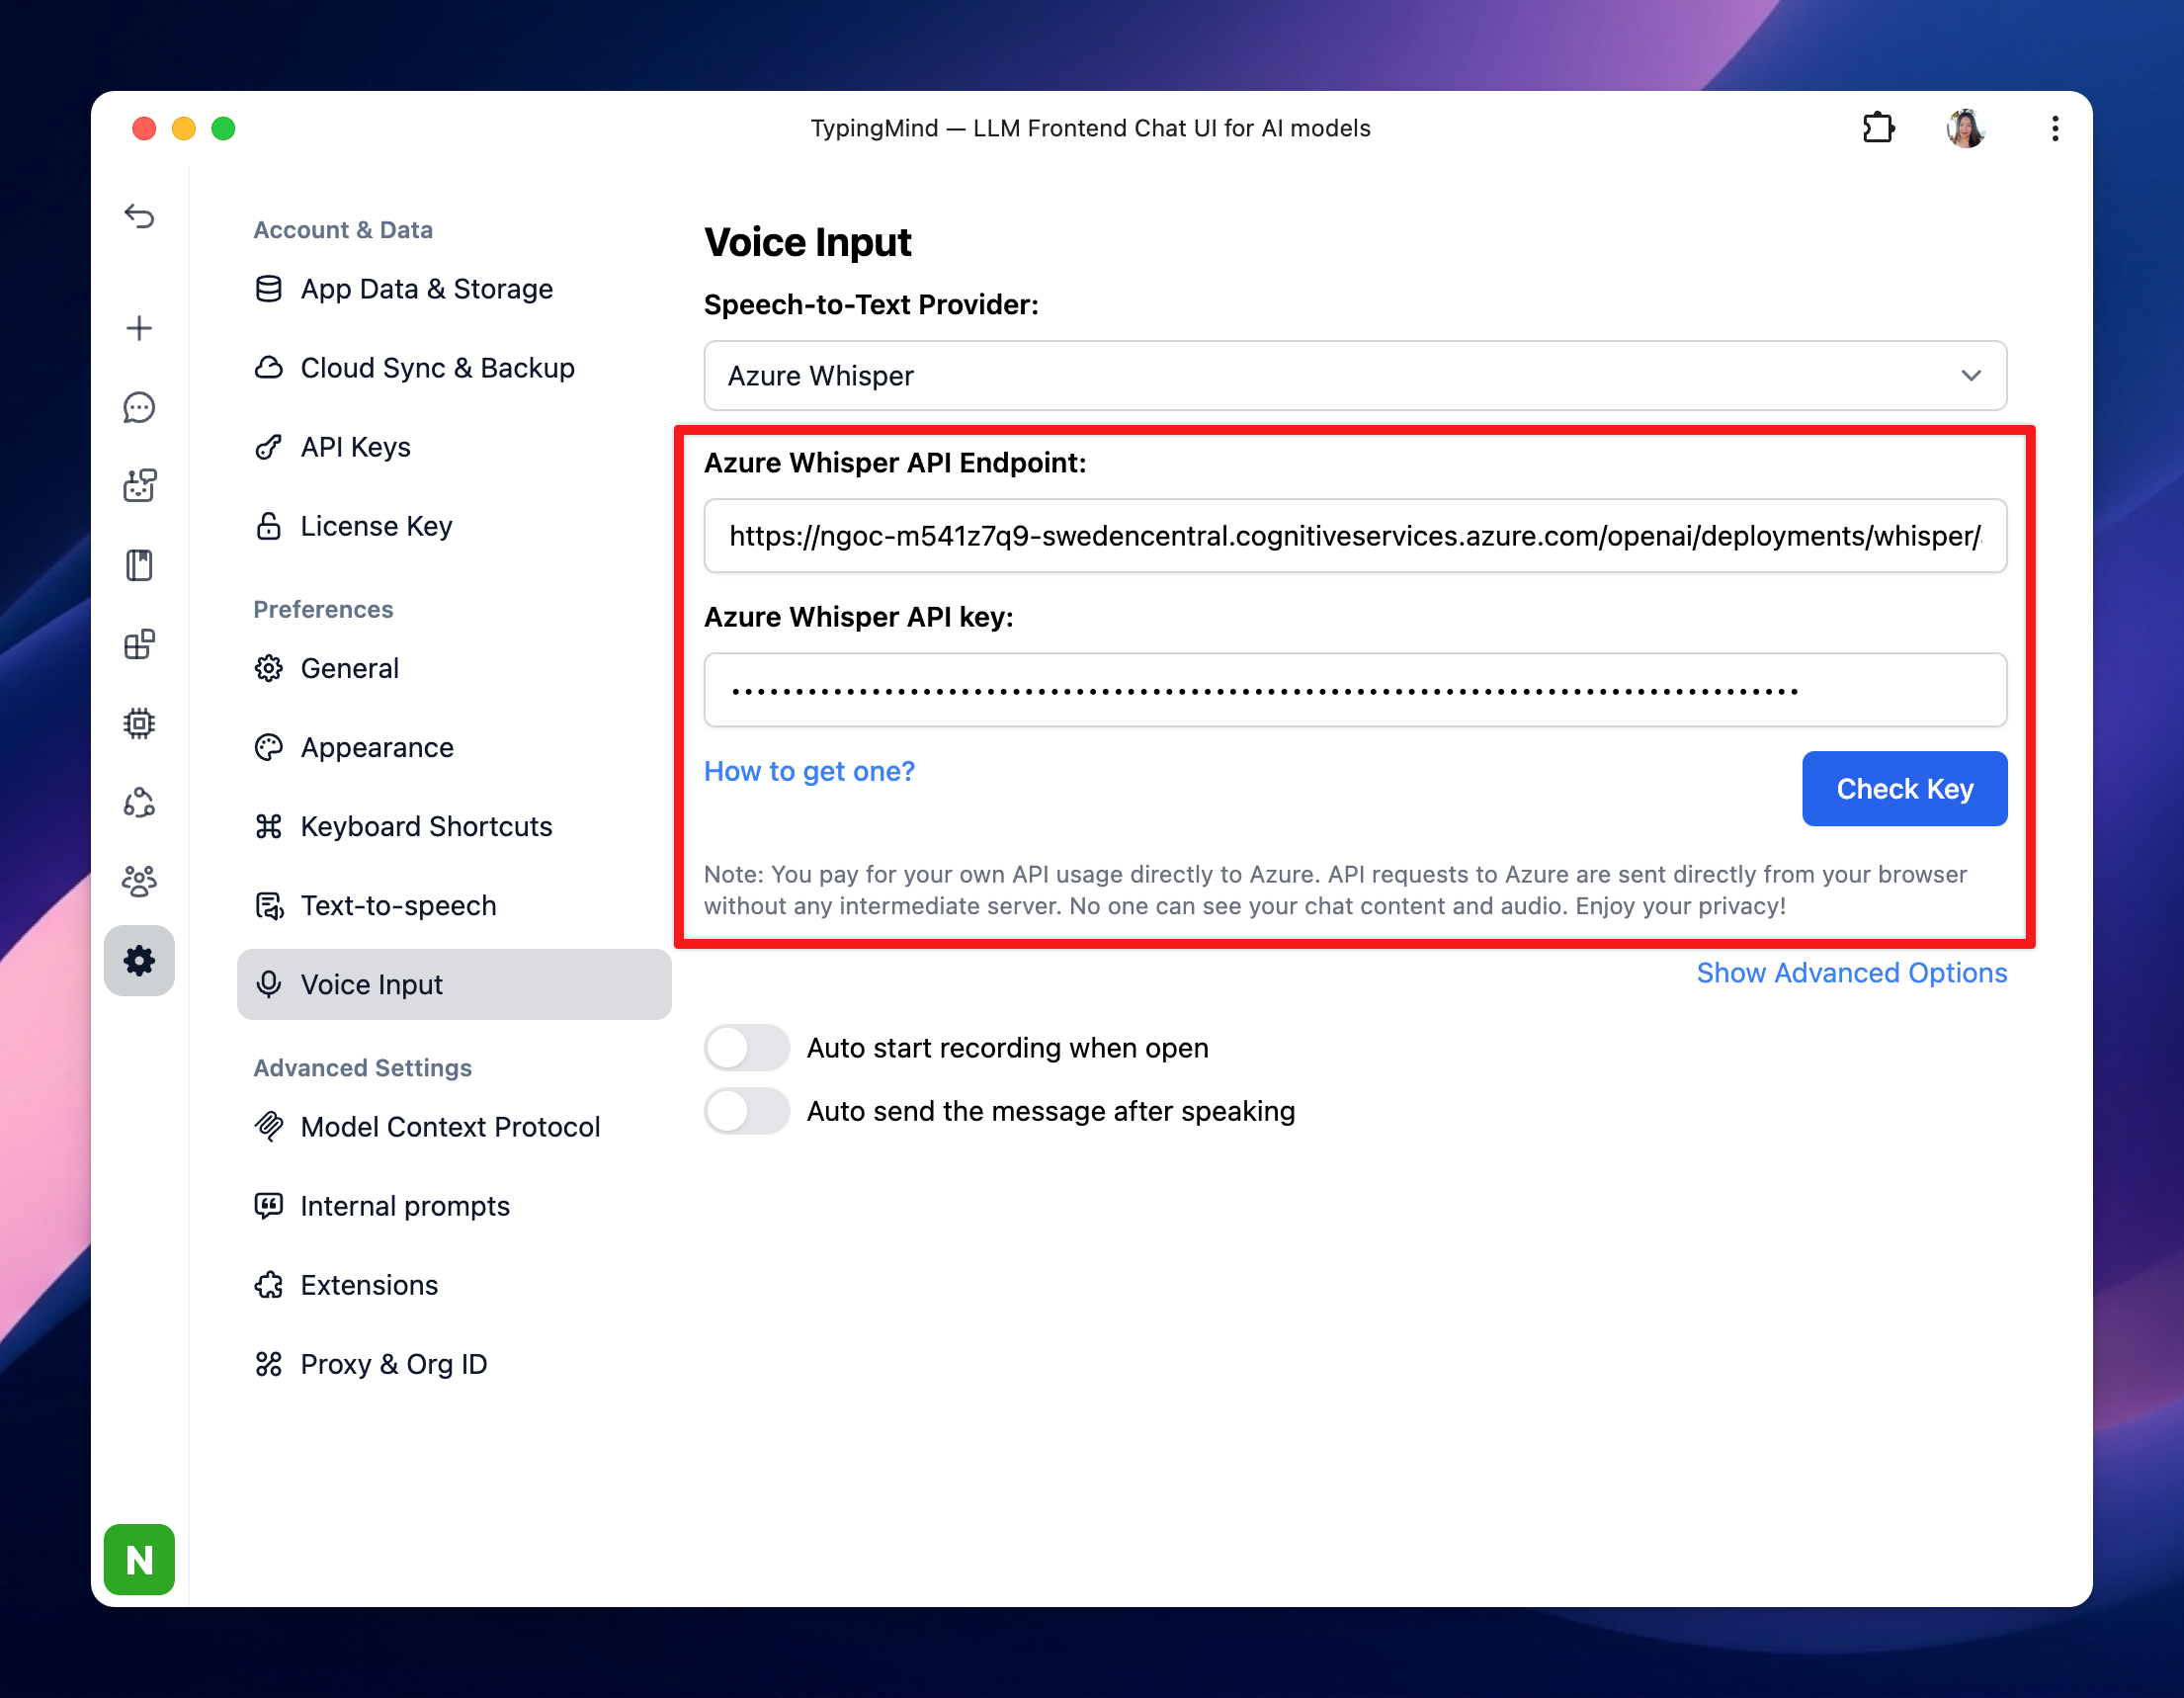Open the models chip icon in the sidebar
The height and width of the screenshot is (1698, 2184).
pyautogui.click(x=139, y=723)
